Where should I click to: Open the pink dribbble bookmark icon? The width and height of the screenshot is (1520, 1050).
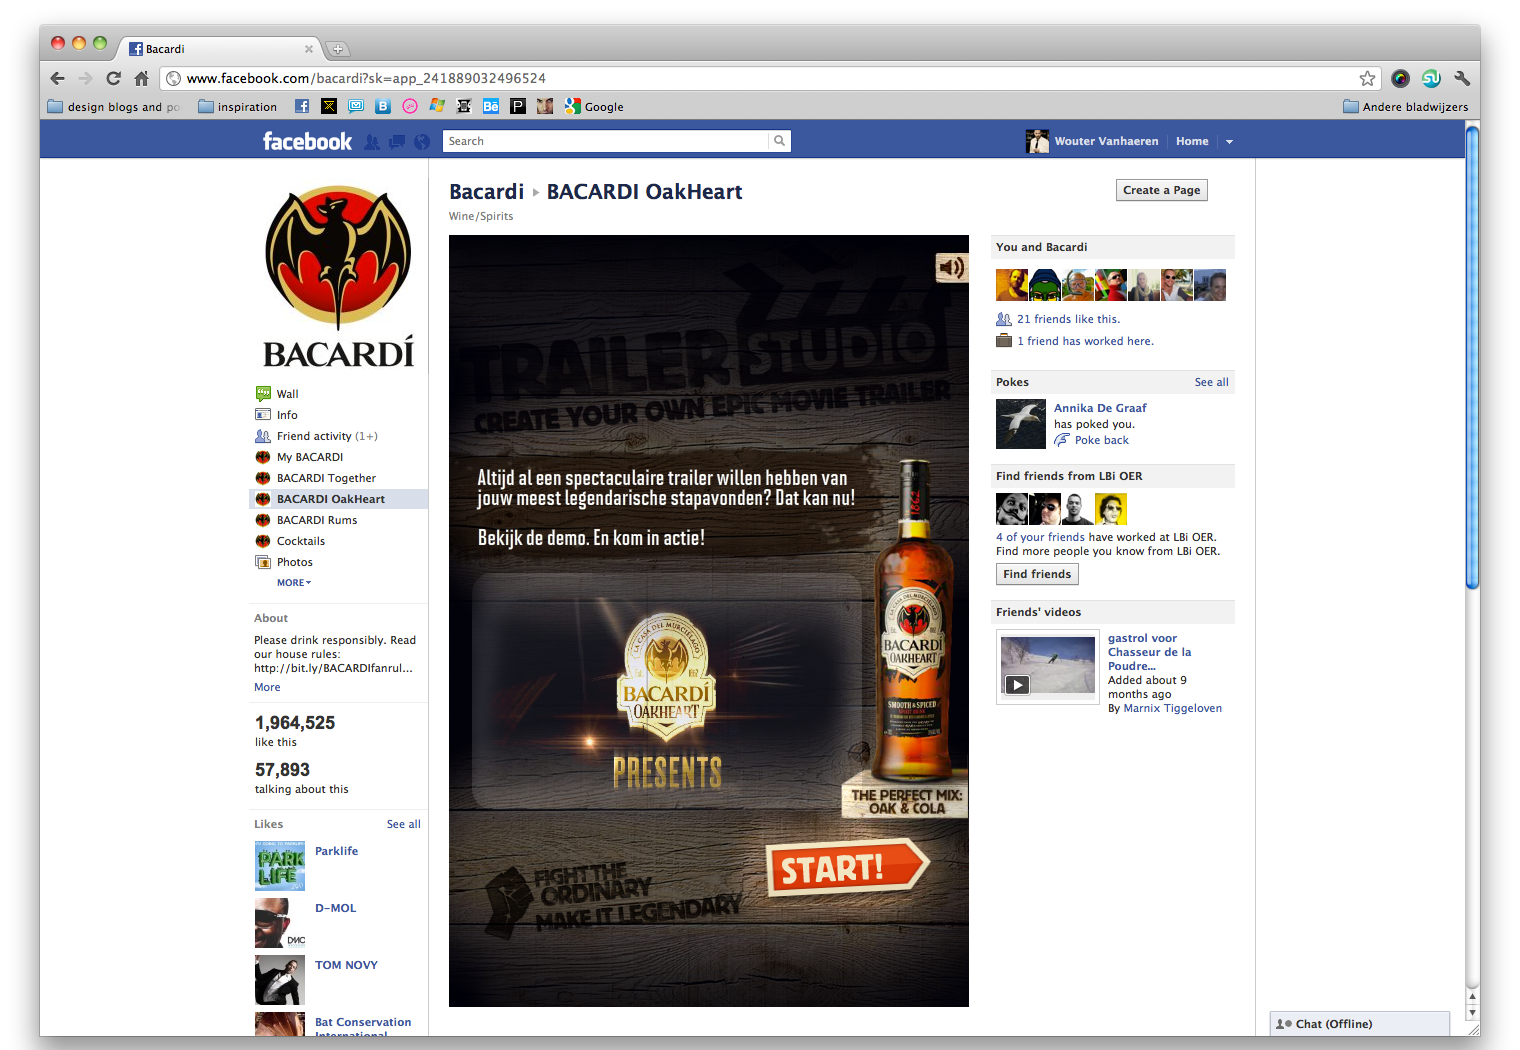pos(410,106)
